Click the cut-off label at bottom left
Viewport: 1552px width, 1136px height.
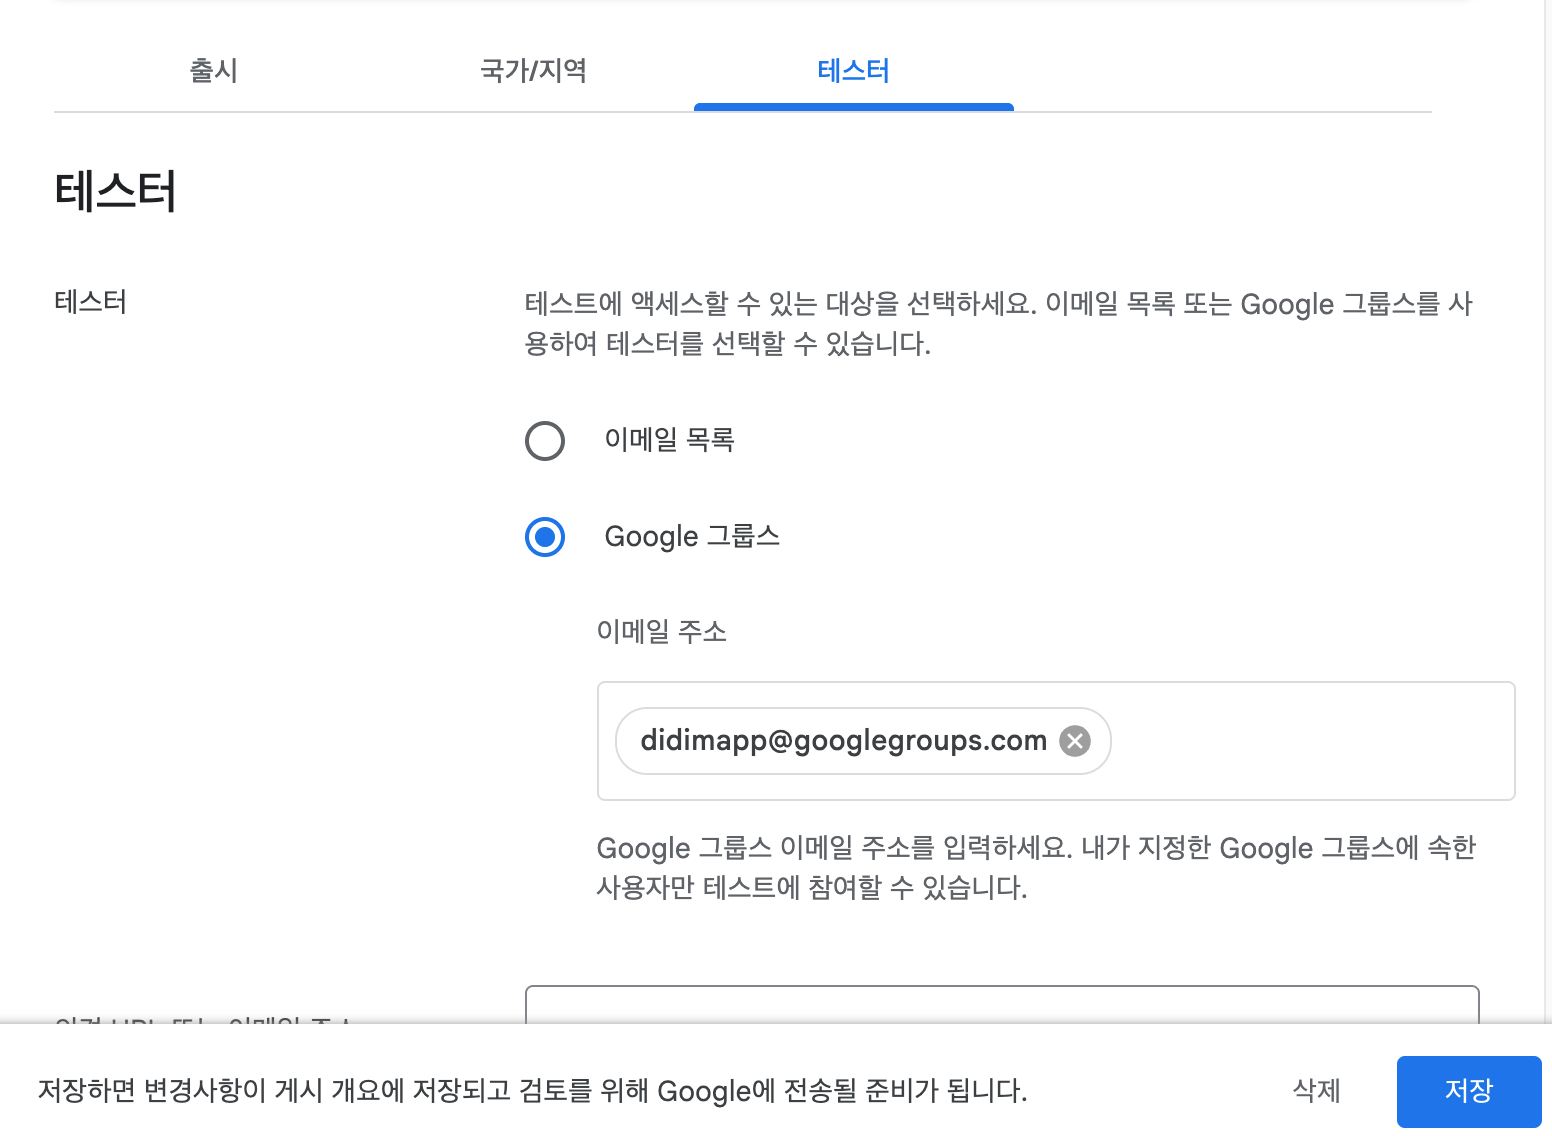(200, 1020)
